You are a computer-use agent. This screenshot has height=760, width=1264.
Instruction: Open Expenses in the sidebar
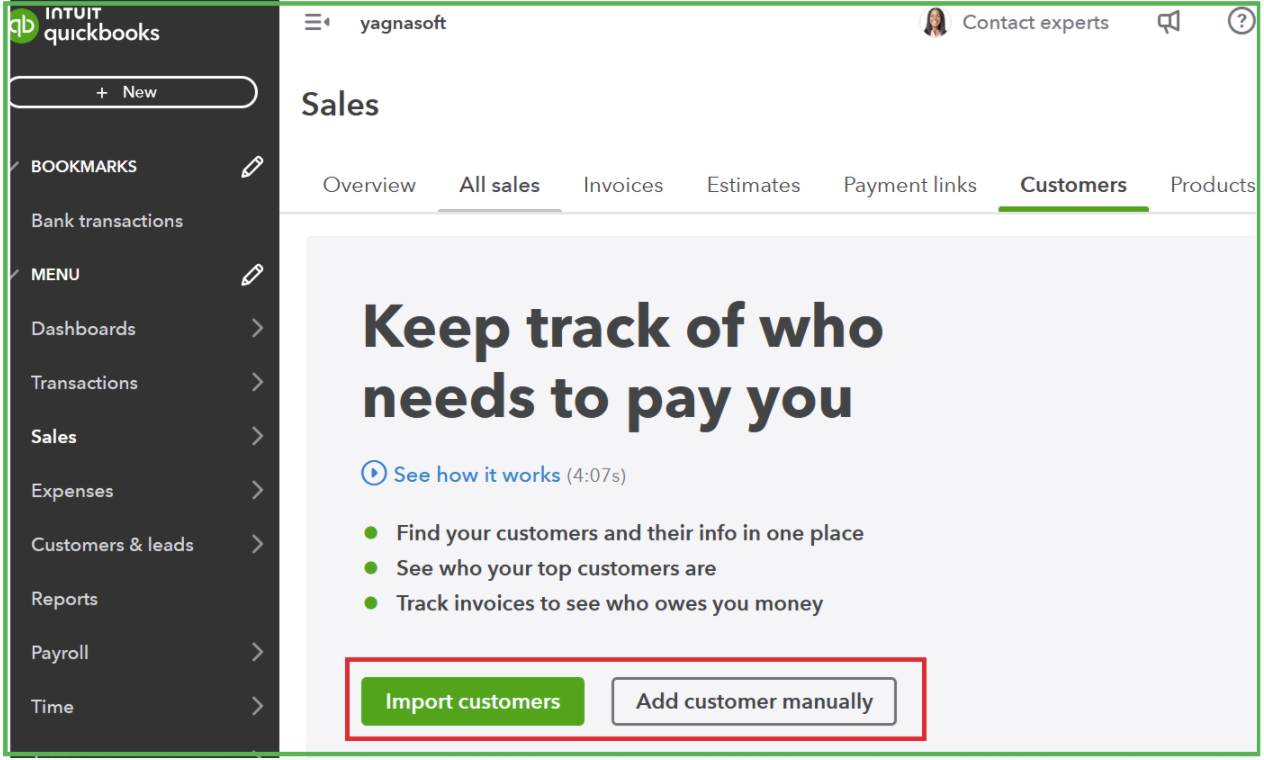pos(72,491)
